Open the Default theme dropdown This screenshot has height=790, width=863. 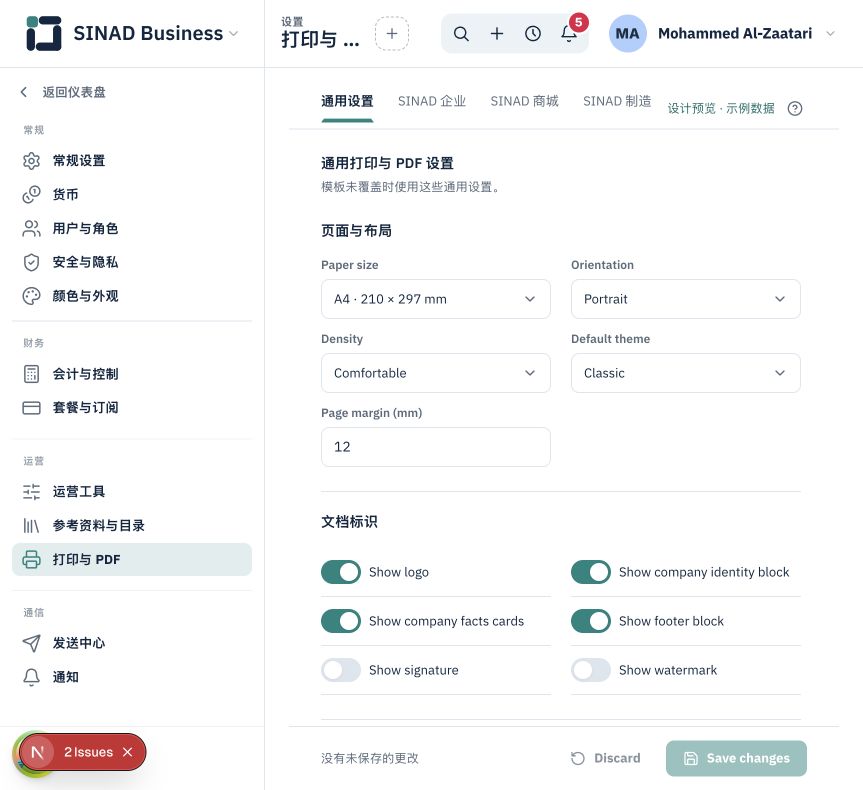click(685, 373)
